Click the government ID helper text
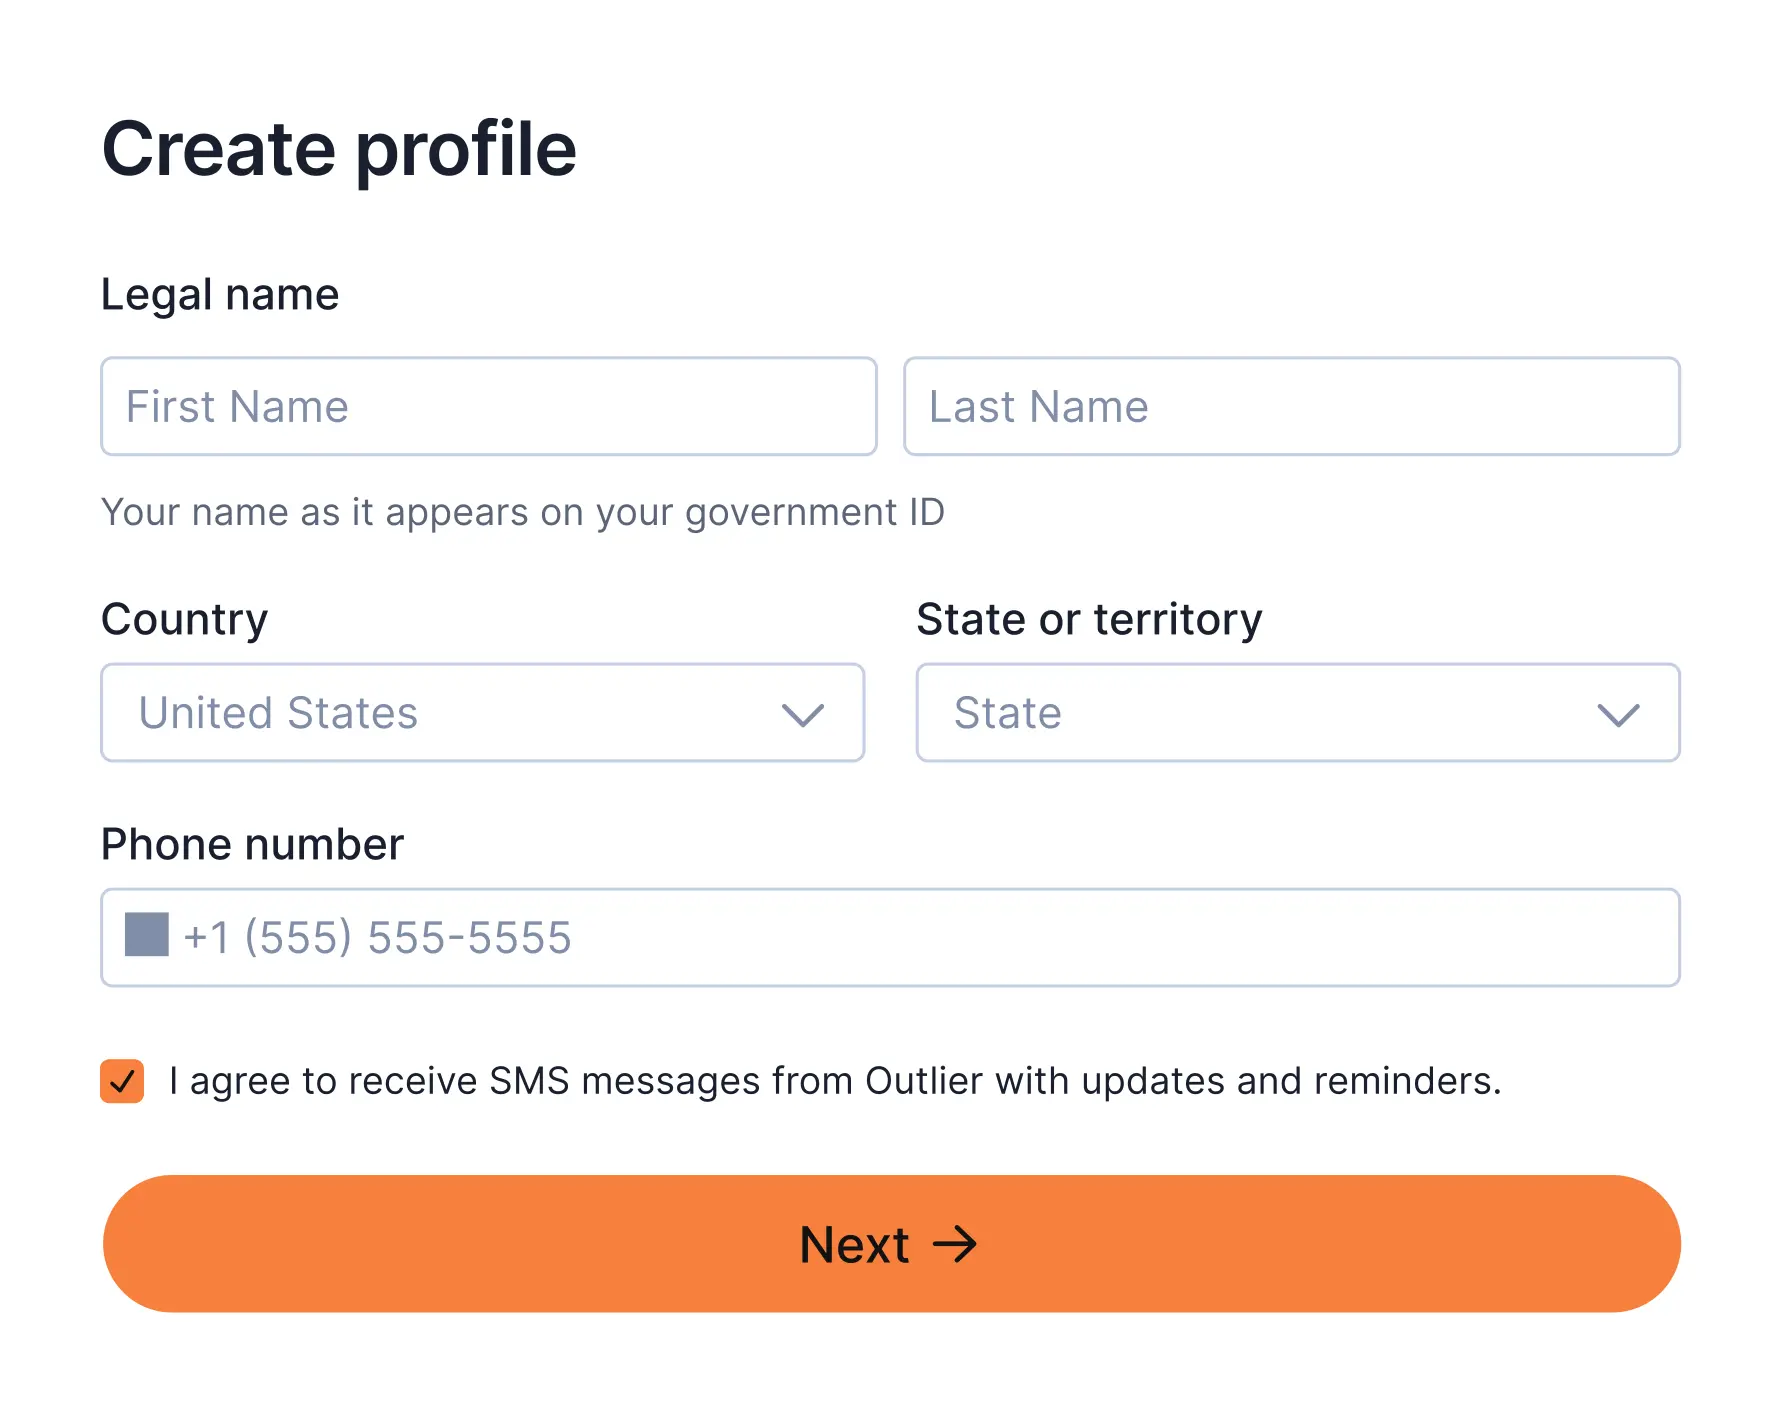 point(523,513)
